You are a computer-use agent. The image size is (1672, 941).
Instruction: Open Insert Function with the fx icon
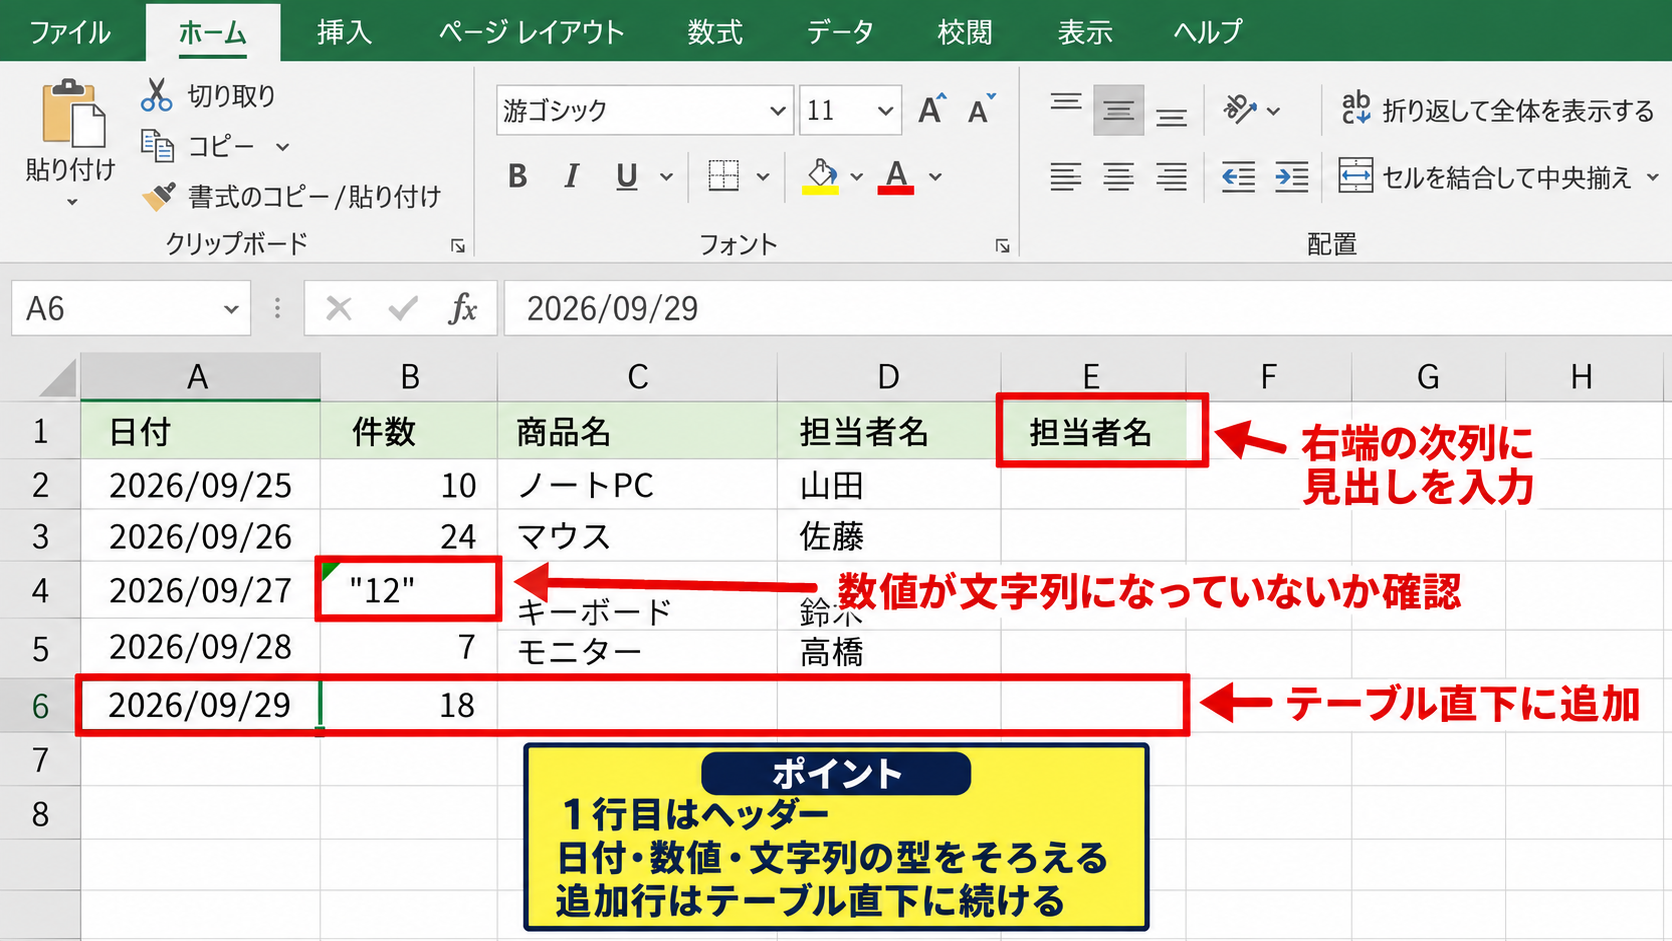(x=463, y=309)
